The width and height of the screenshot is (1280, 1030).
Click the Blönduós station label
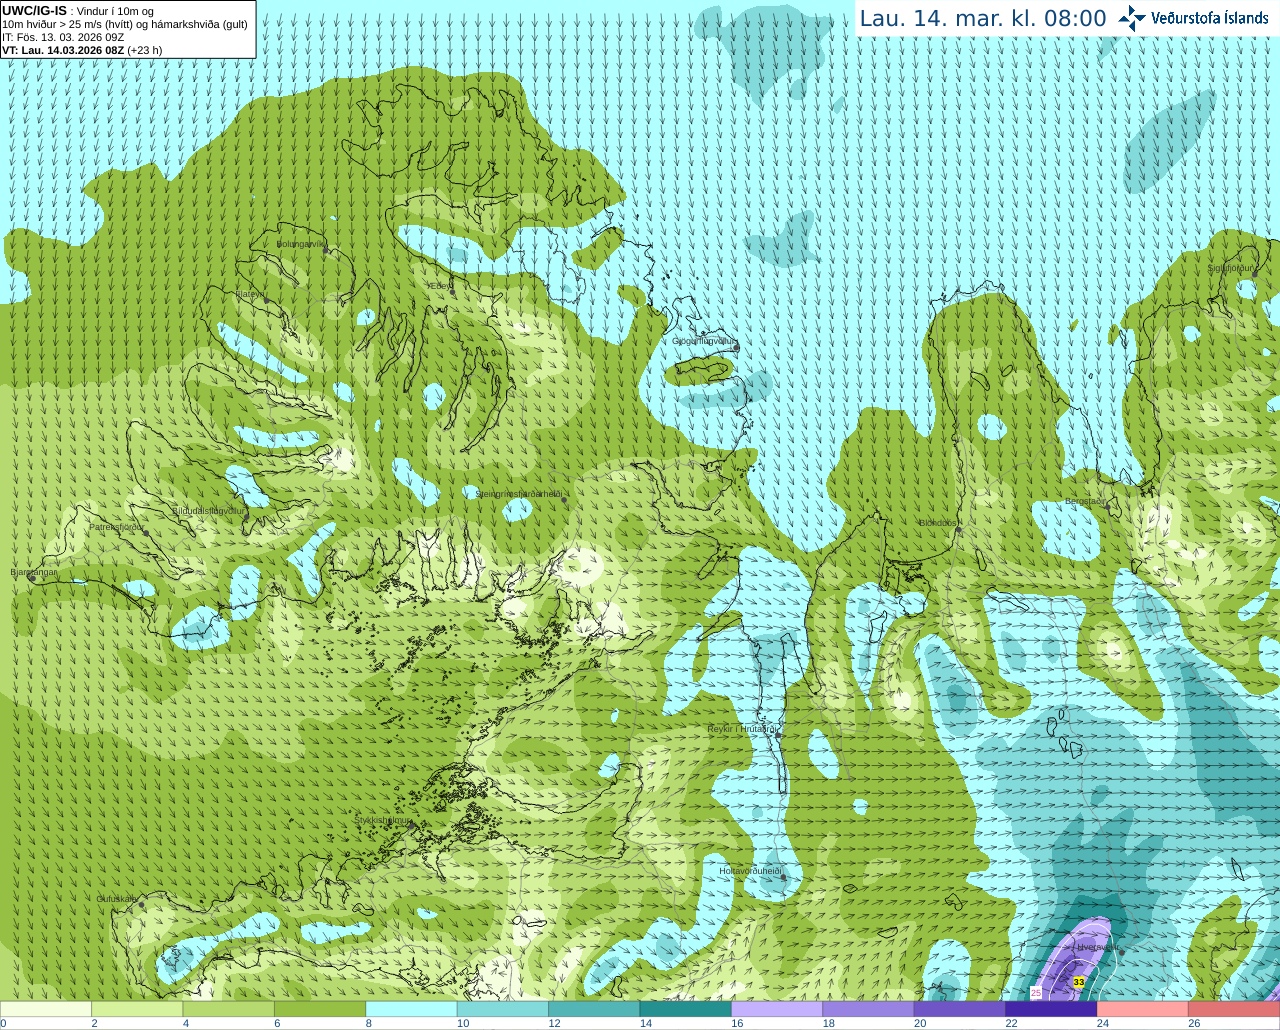tap(938, 523)
